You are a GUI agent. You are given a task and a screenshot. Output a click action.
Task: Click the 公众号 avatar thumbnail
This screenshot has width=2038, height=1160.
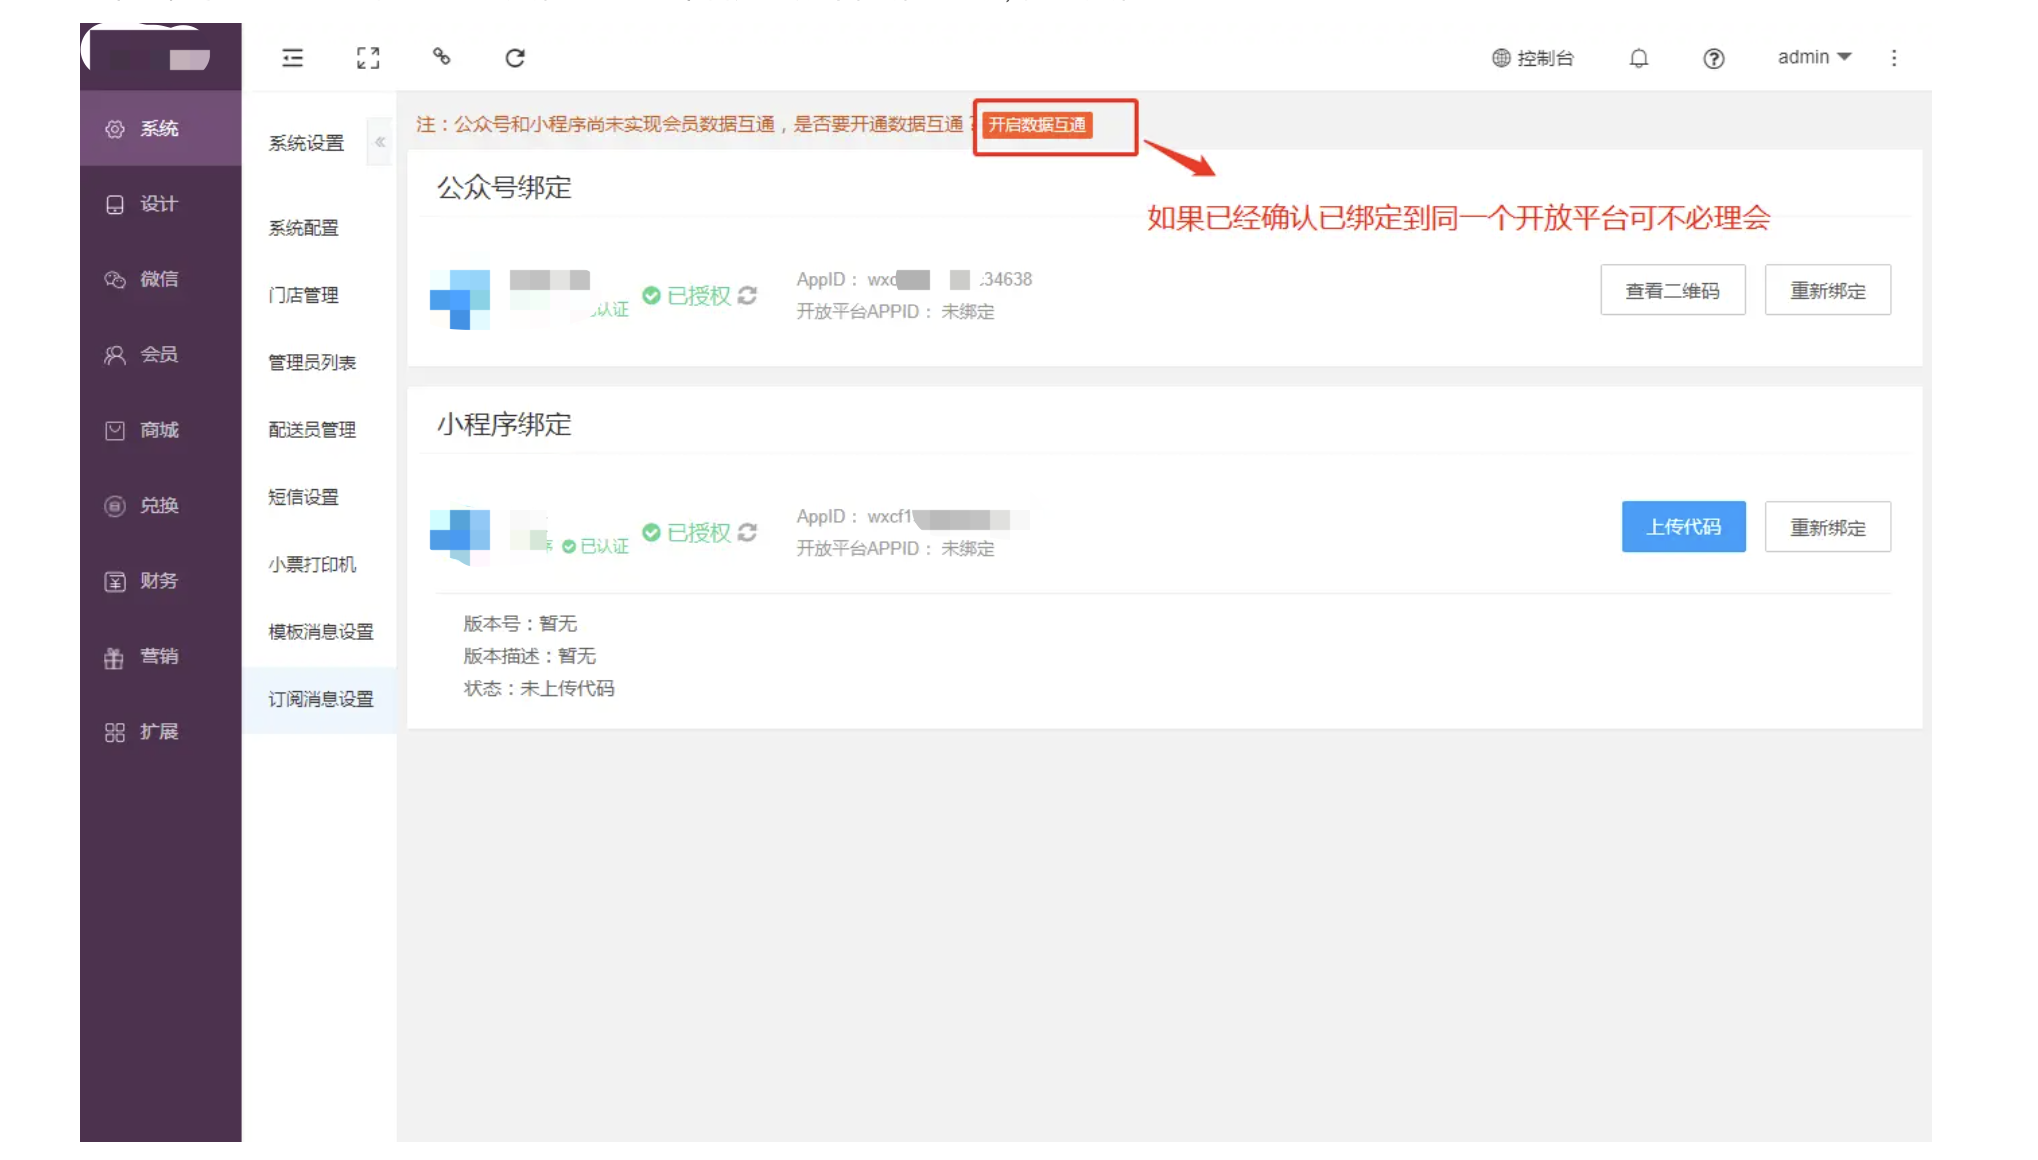pyautogui.click(x=460, y=299)
